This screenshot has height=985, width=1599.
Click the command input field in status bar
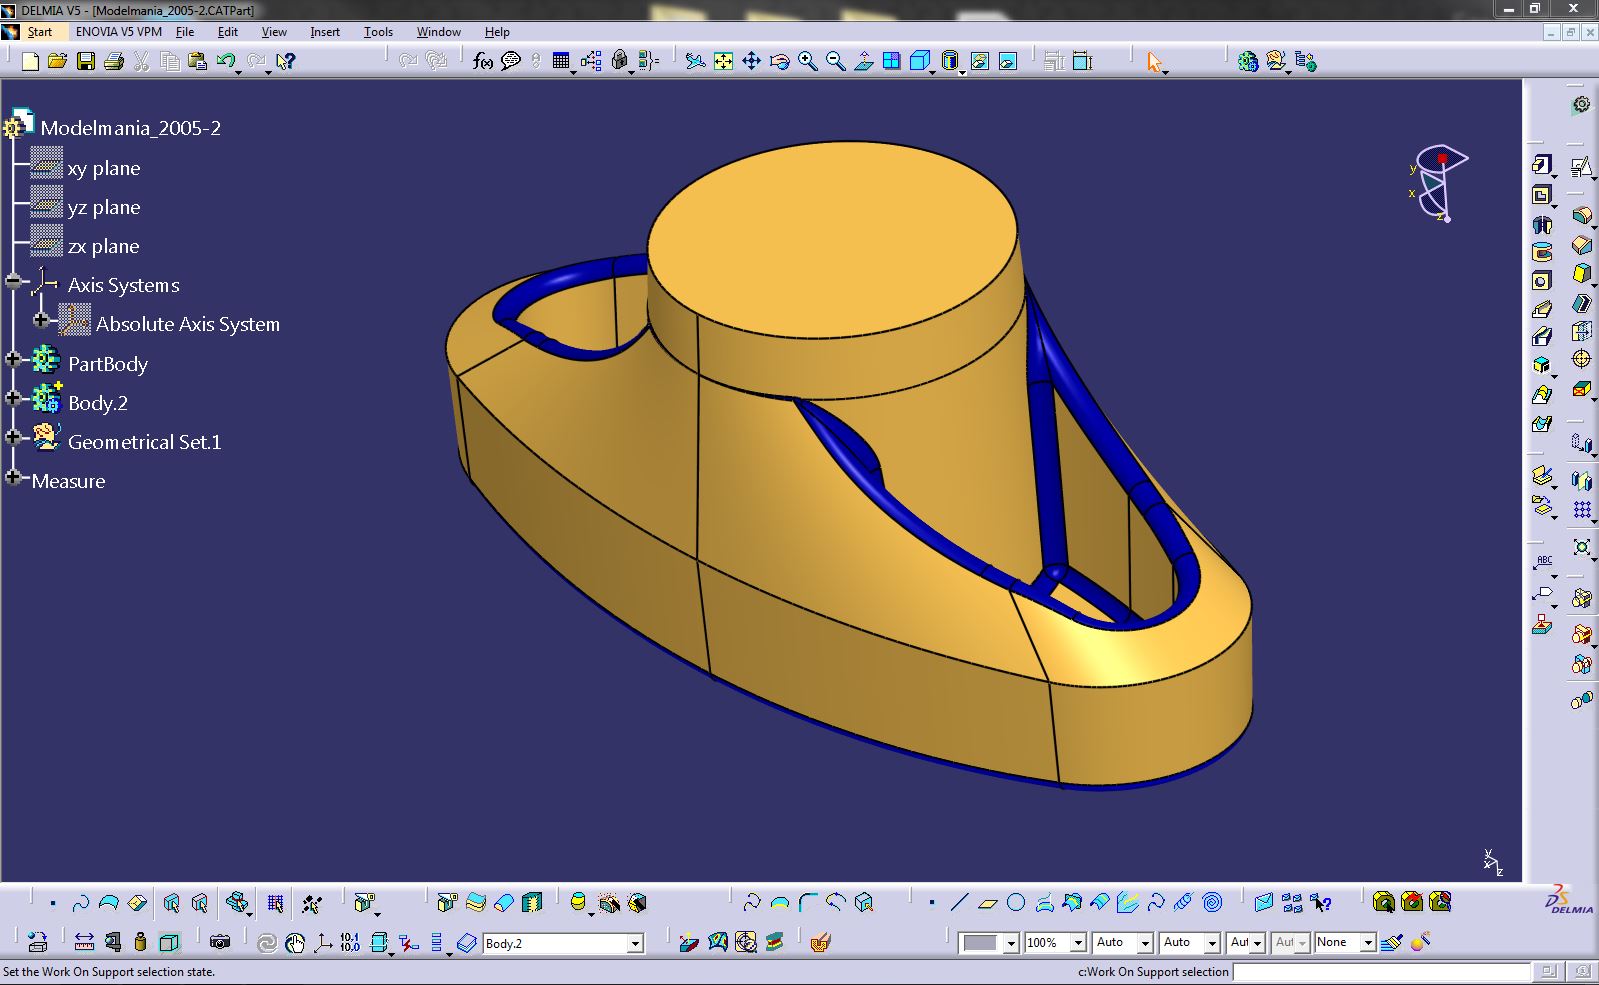pos(1381,971)
